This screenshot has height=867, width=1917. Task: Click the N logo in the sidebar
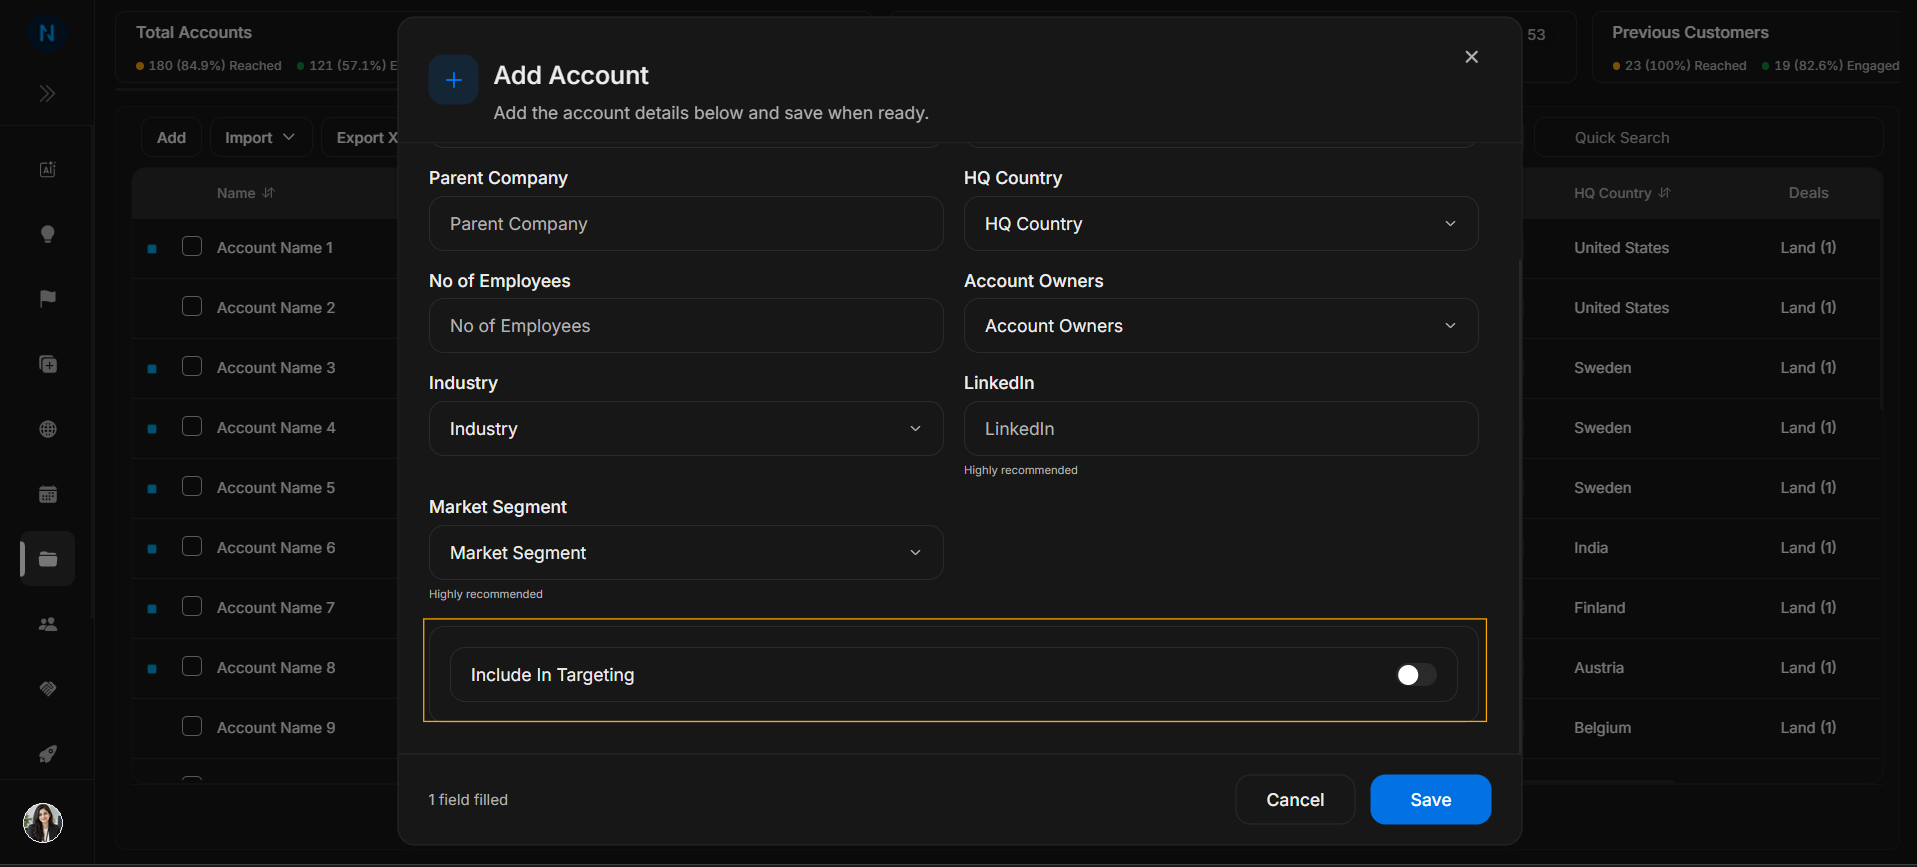[47, 33]
